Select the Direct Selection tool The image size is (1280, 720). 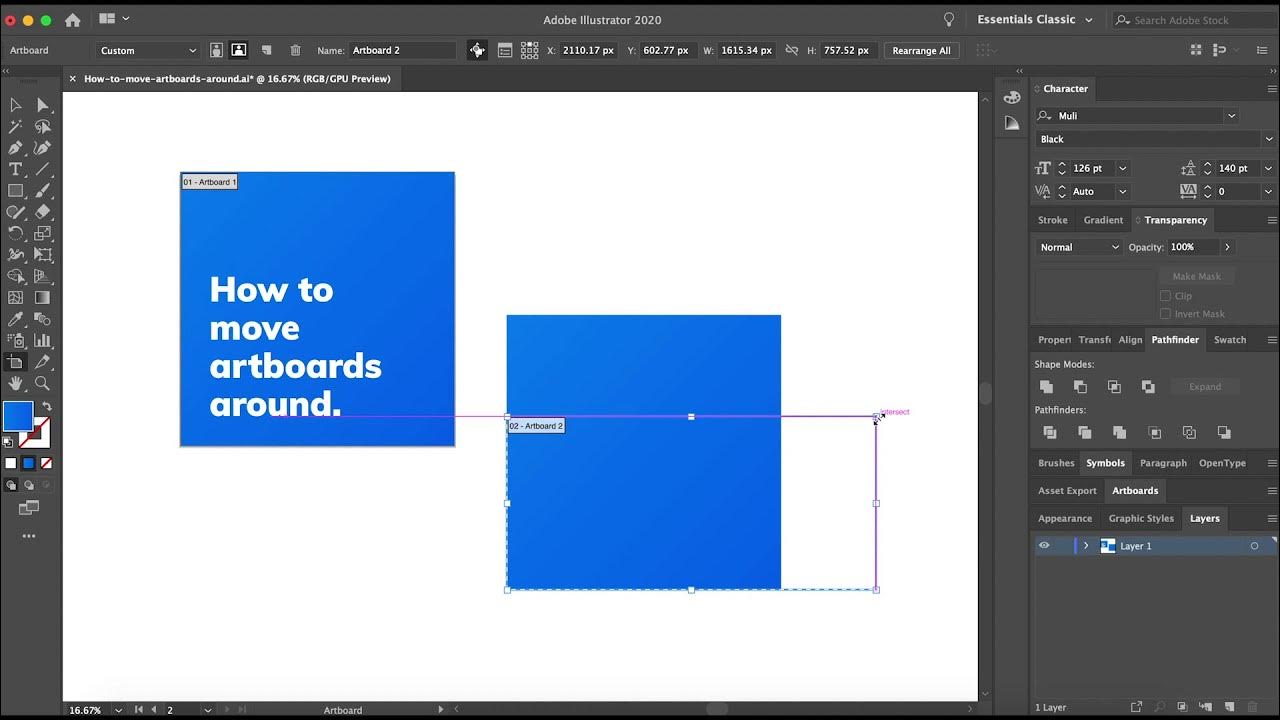point(42,105)
